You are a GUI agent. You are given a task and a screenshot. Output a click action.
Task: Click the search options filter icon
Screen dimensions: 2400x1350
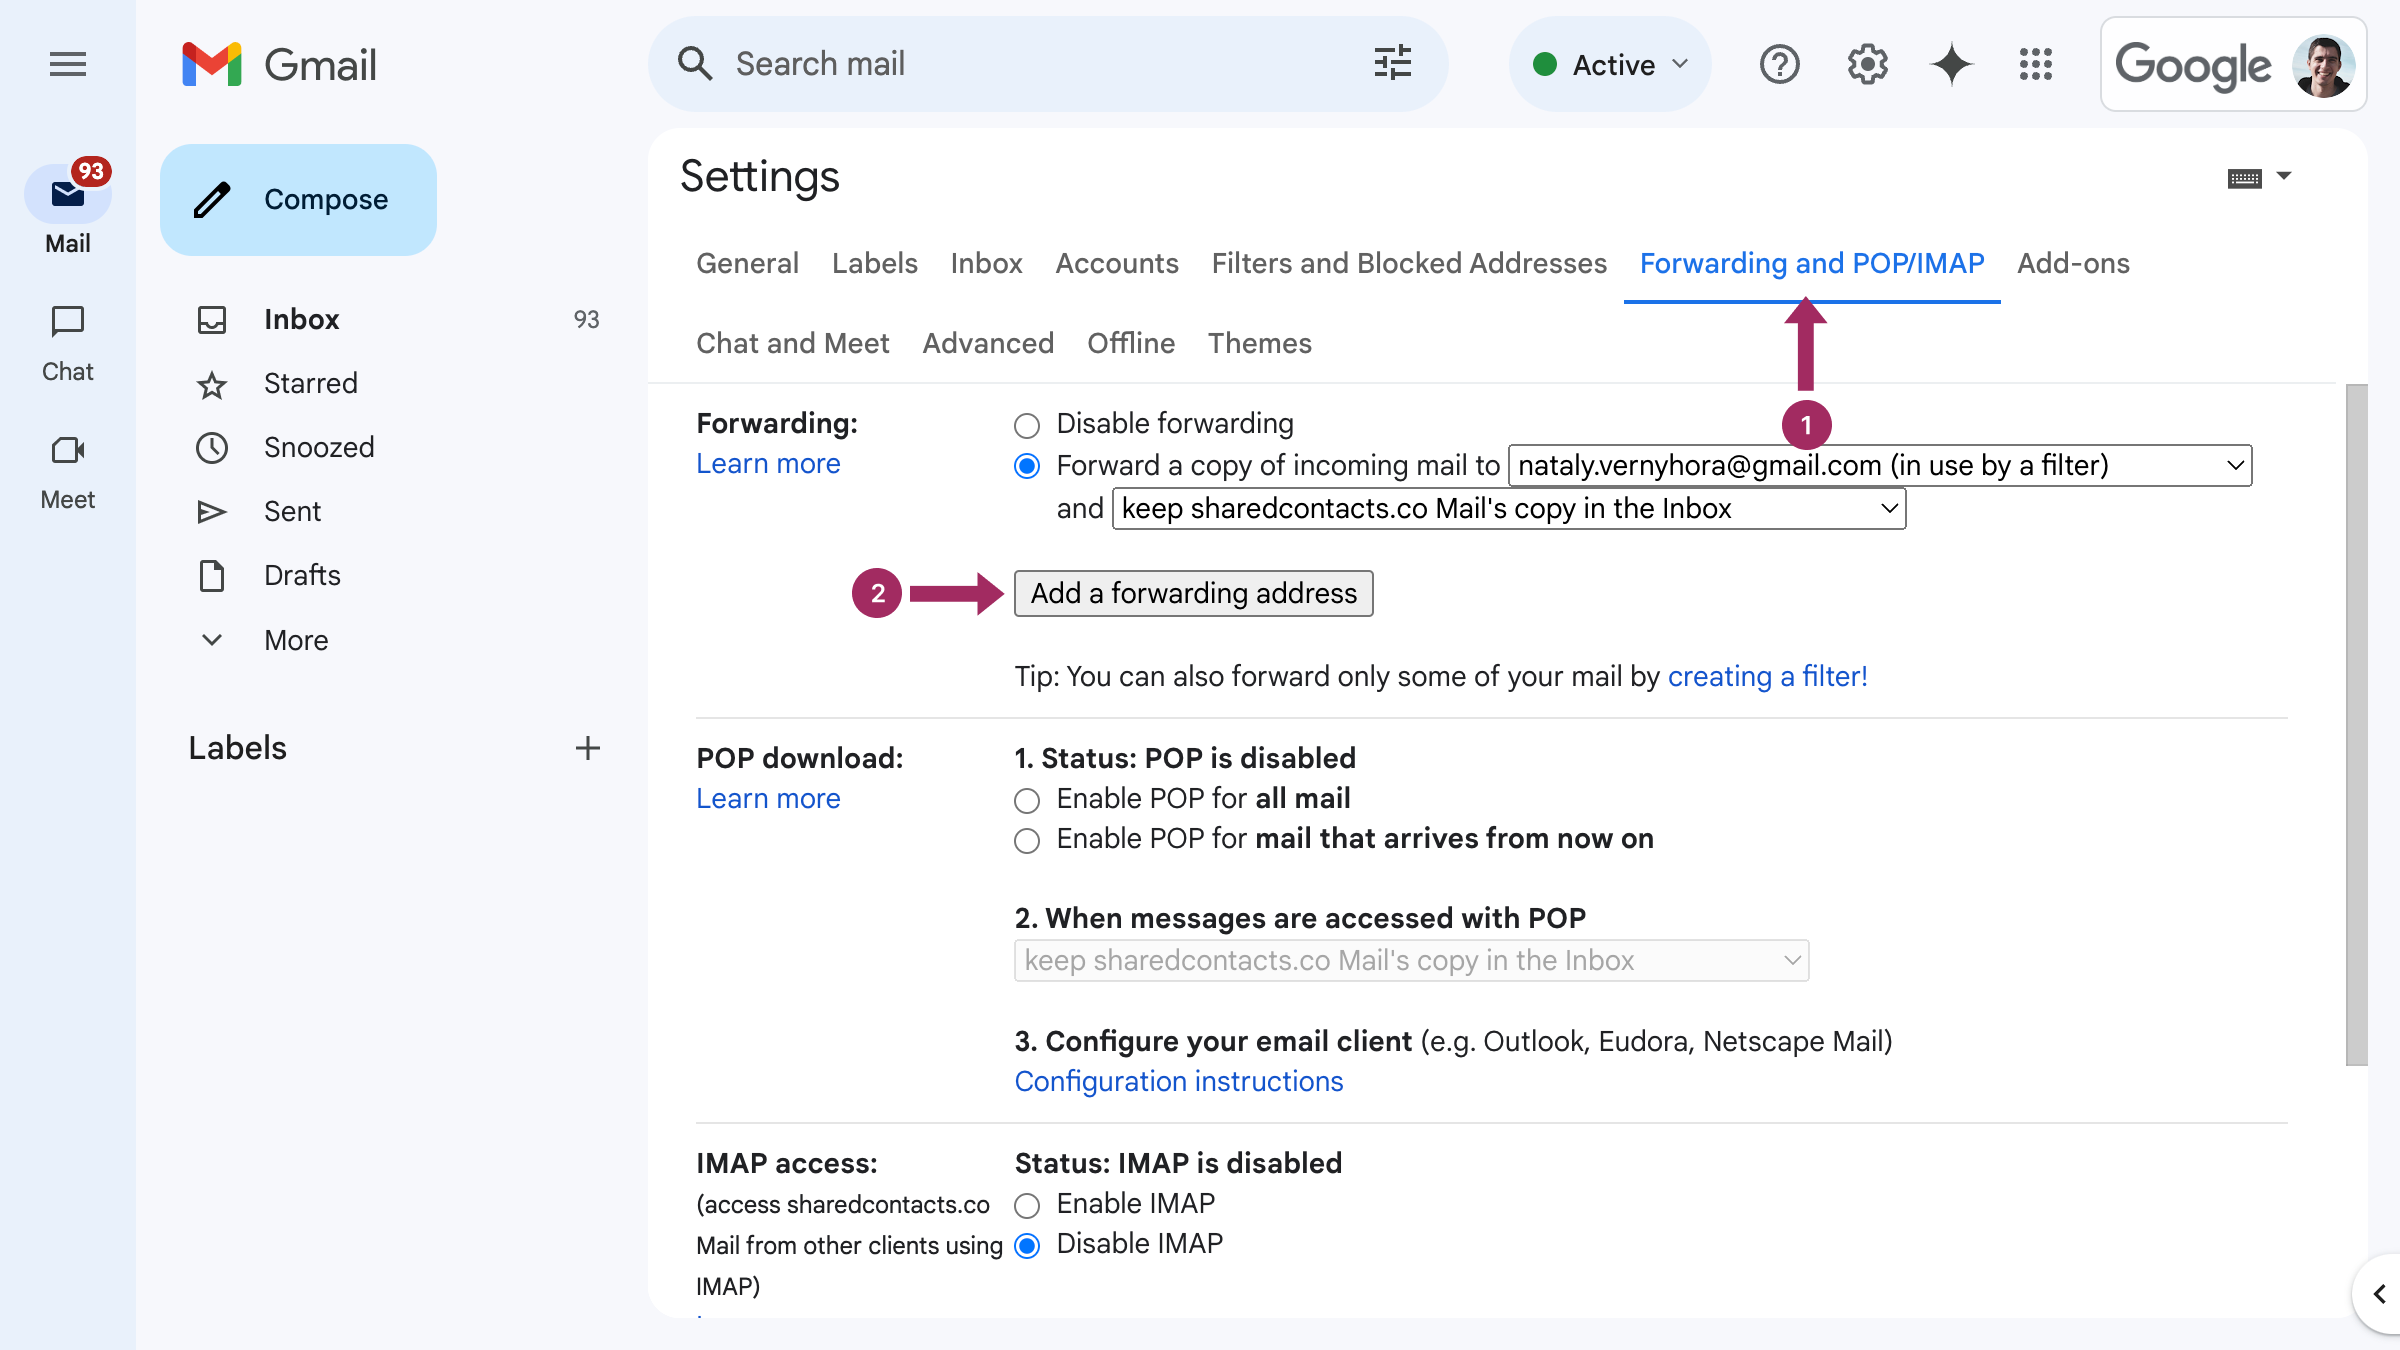coord(1393,64)
